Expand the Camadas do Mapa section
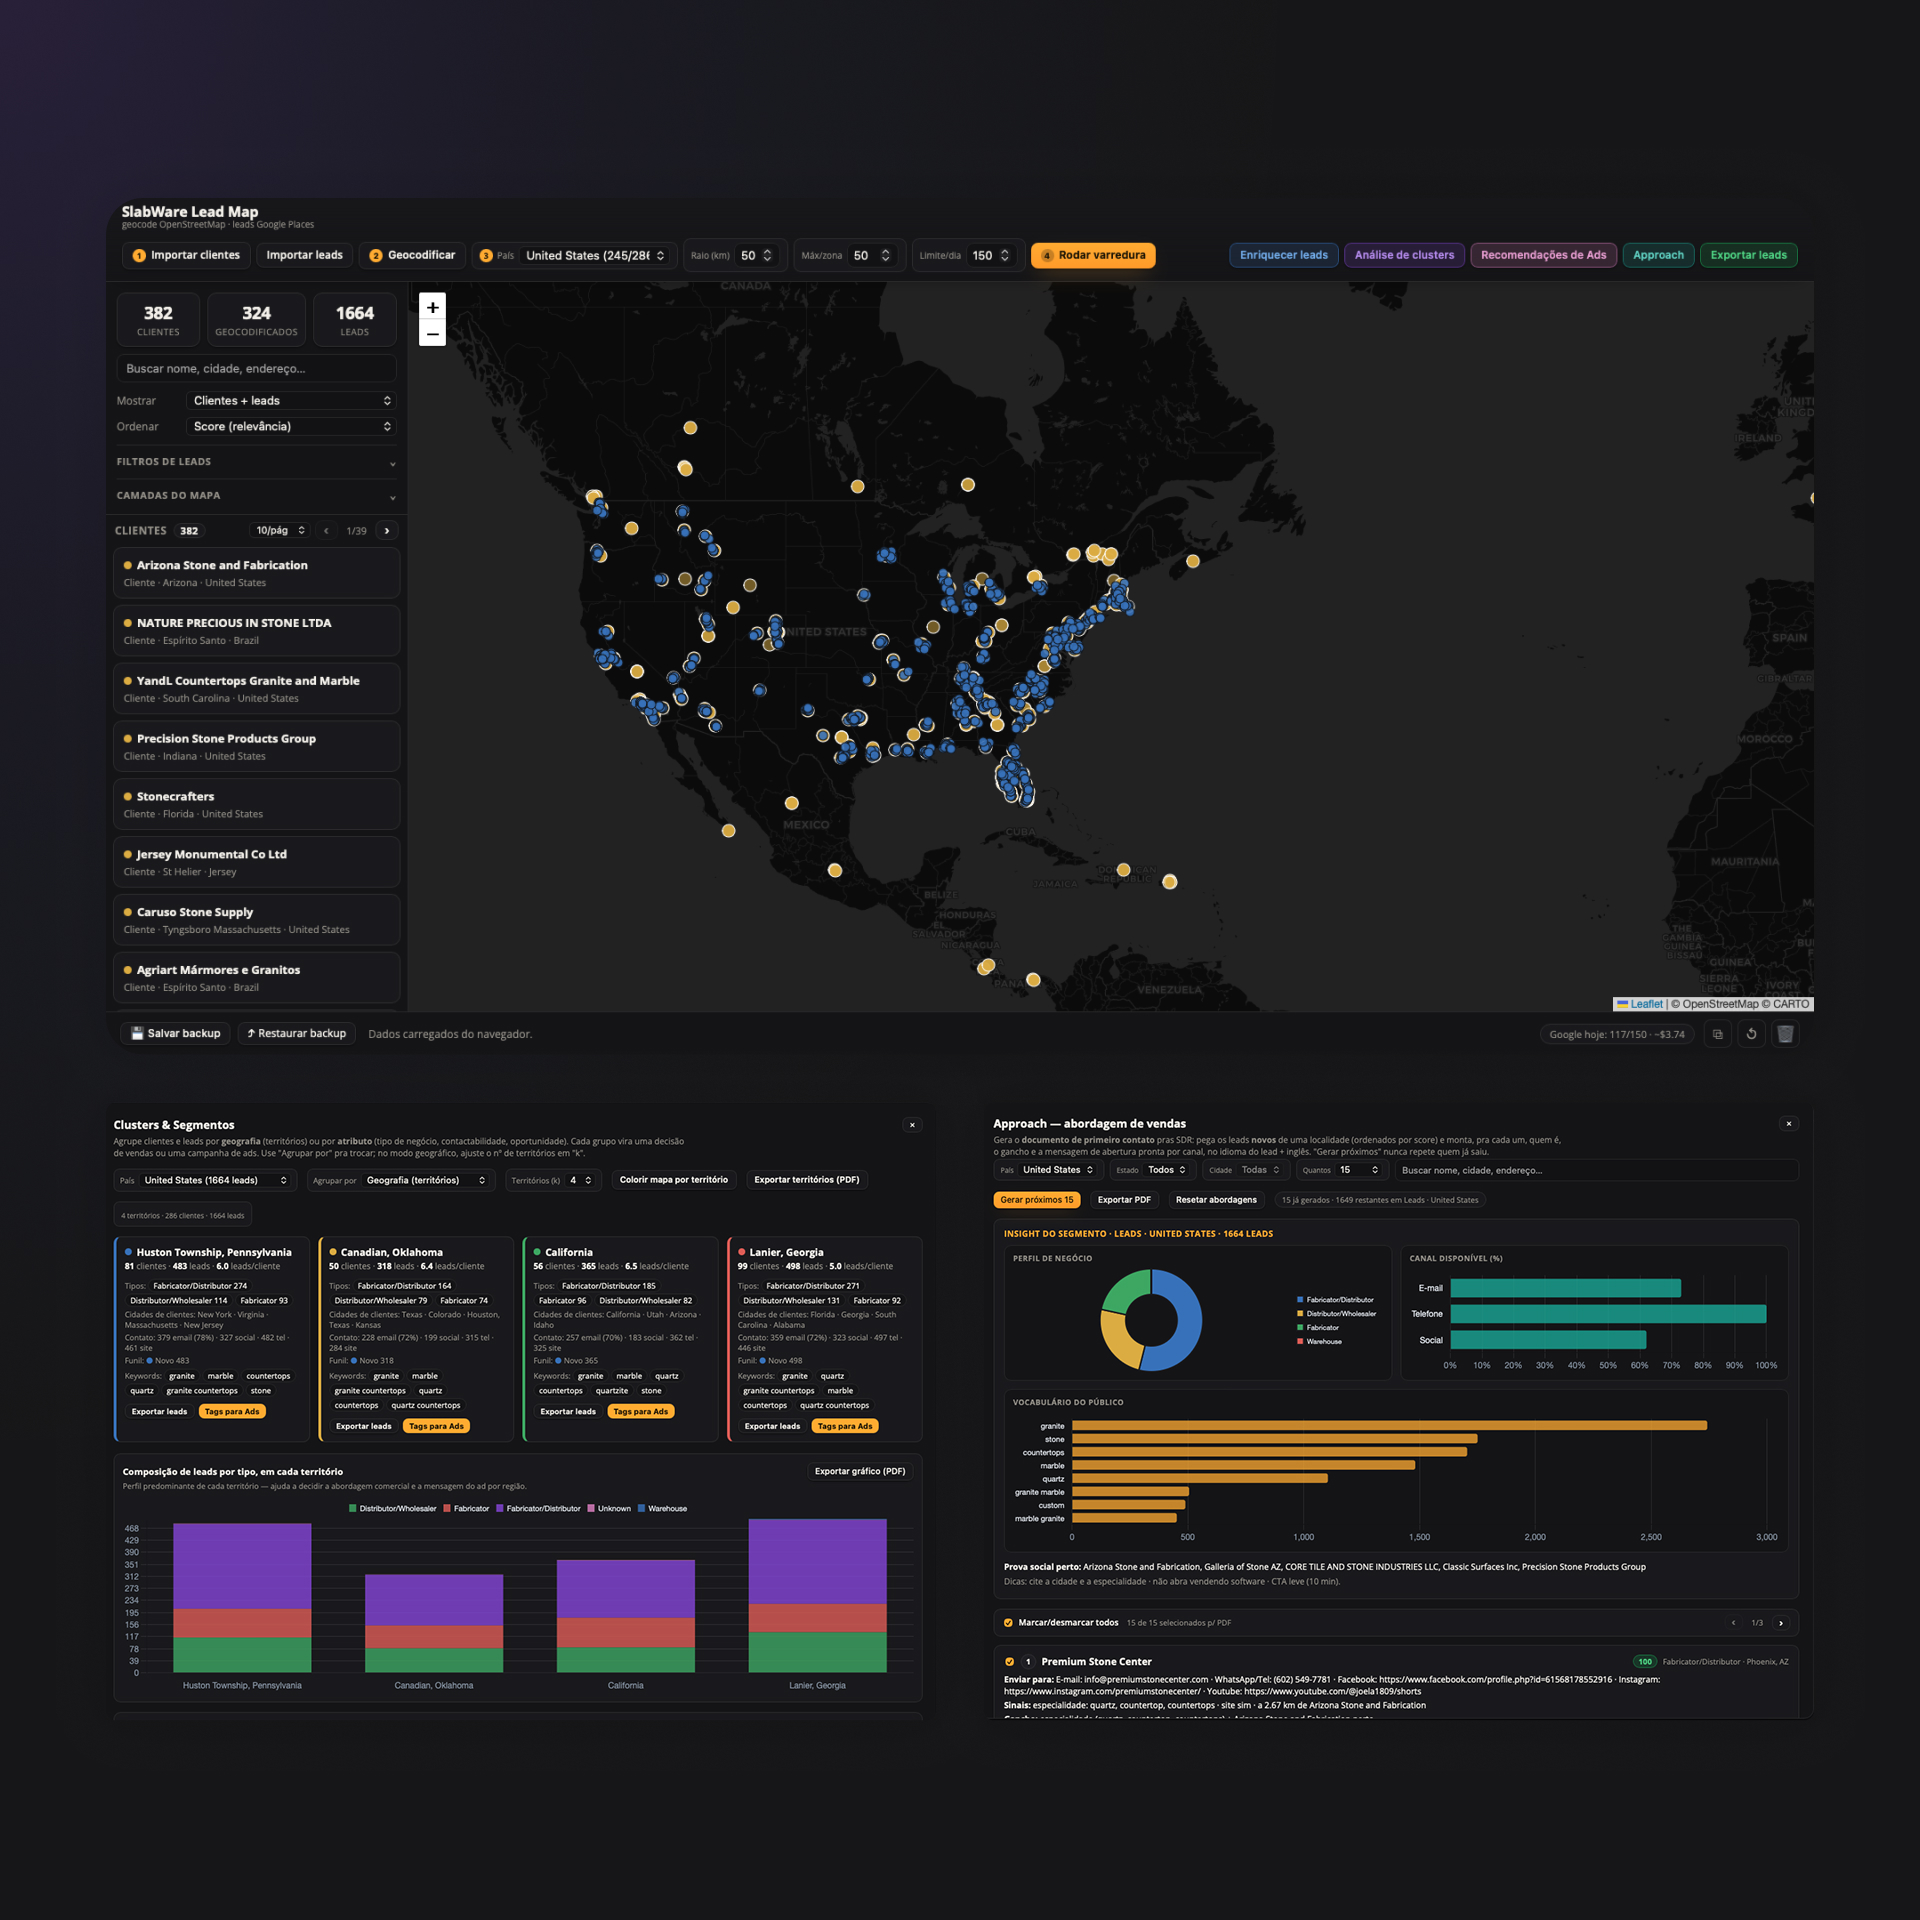This screenshot has width=1920, height=1920. coord(256,496)
